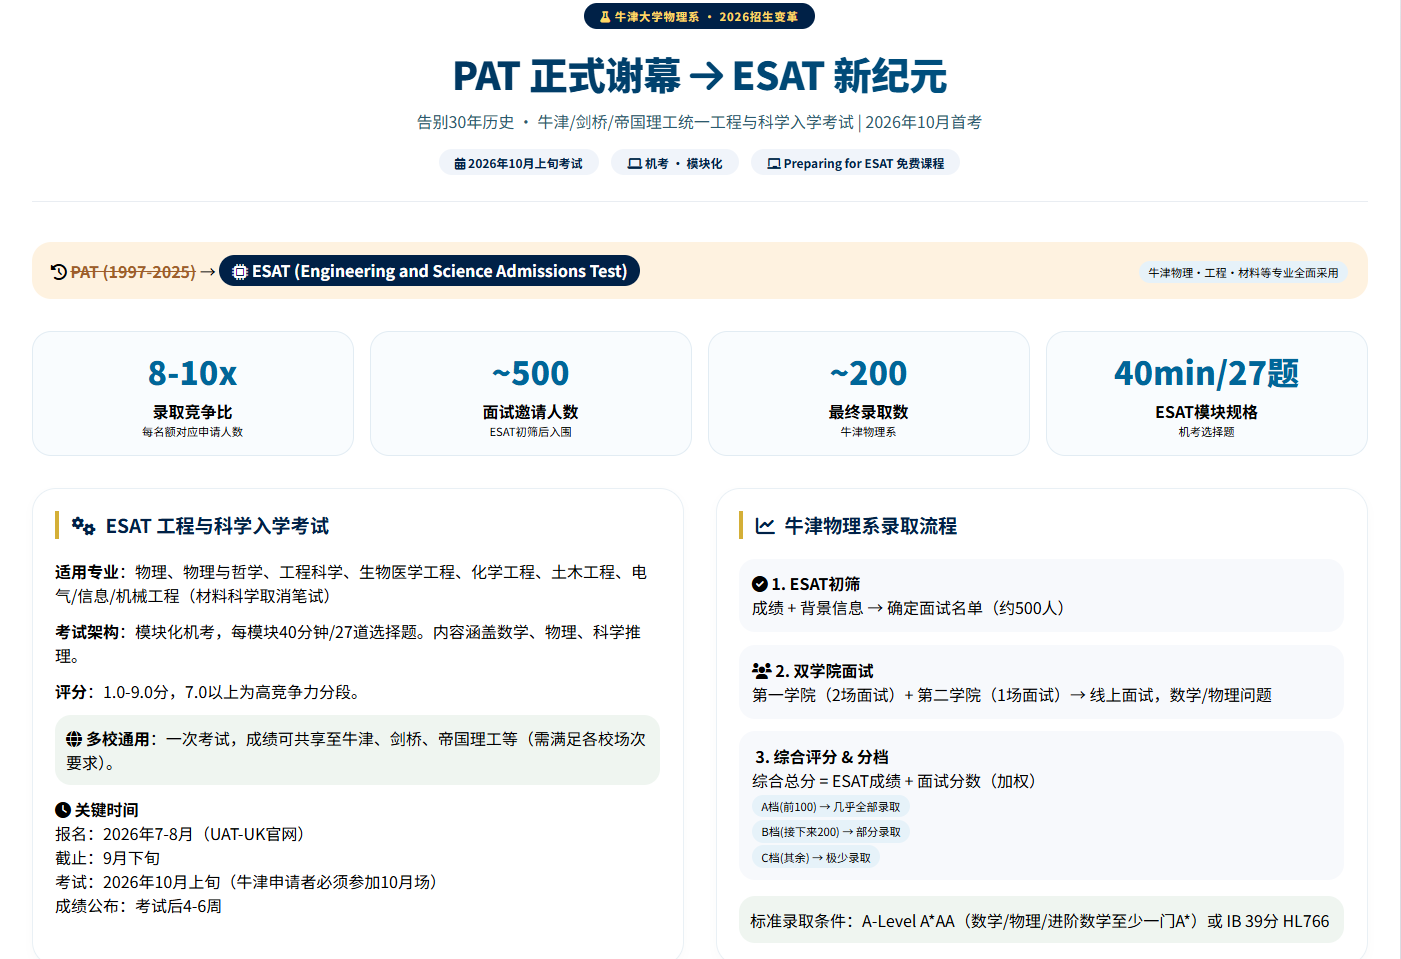
Task: Click the check-circle icon at 1. ESAT初筛
Action: (760, 584)
